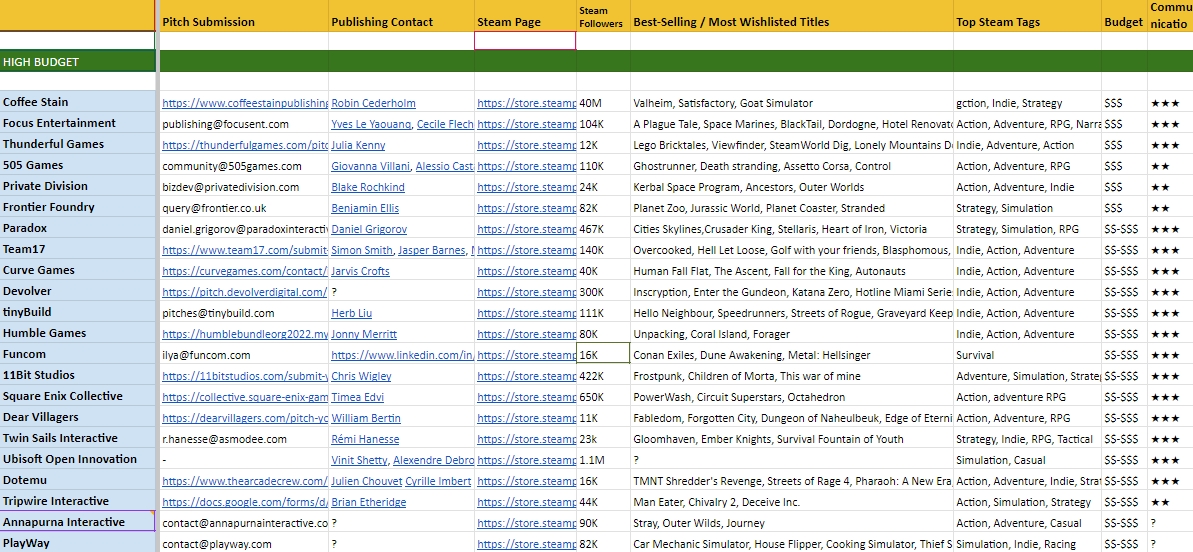Click the Funcom LinkedIn contact link

point(402,355)
